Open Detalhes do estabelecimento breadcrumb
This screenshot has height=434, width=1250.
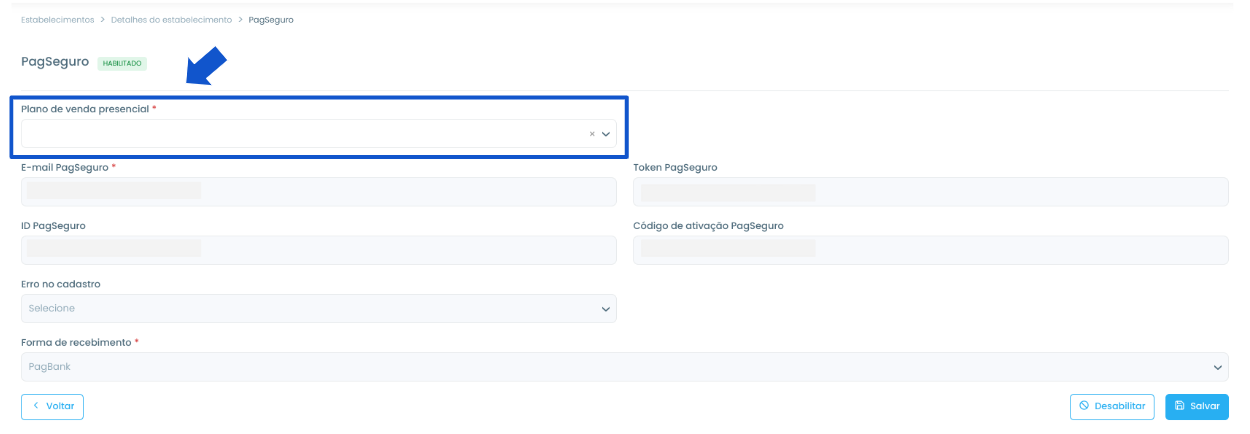click(171, 20)
